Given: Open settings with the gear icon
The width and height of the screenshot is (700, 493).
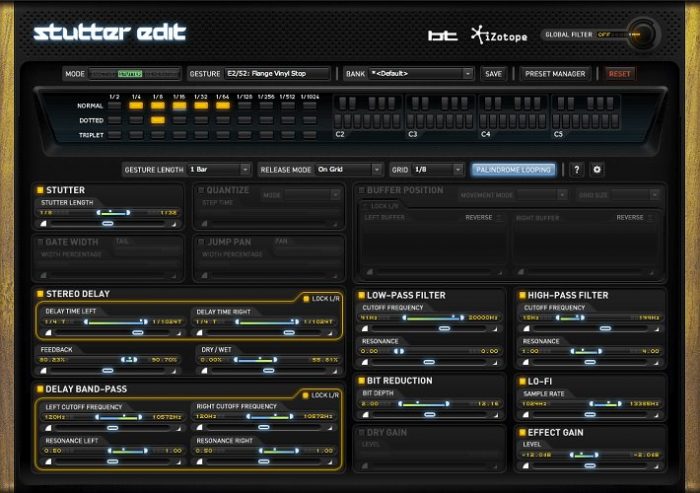Looking at the screenshot, I should tap(597, 170).
